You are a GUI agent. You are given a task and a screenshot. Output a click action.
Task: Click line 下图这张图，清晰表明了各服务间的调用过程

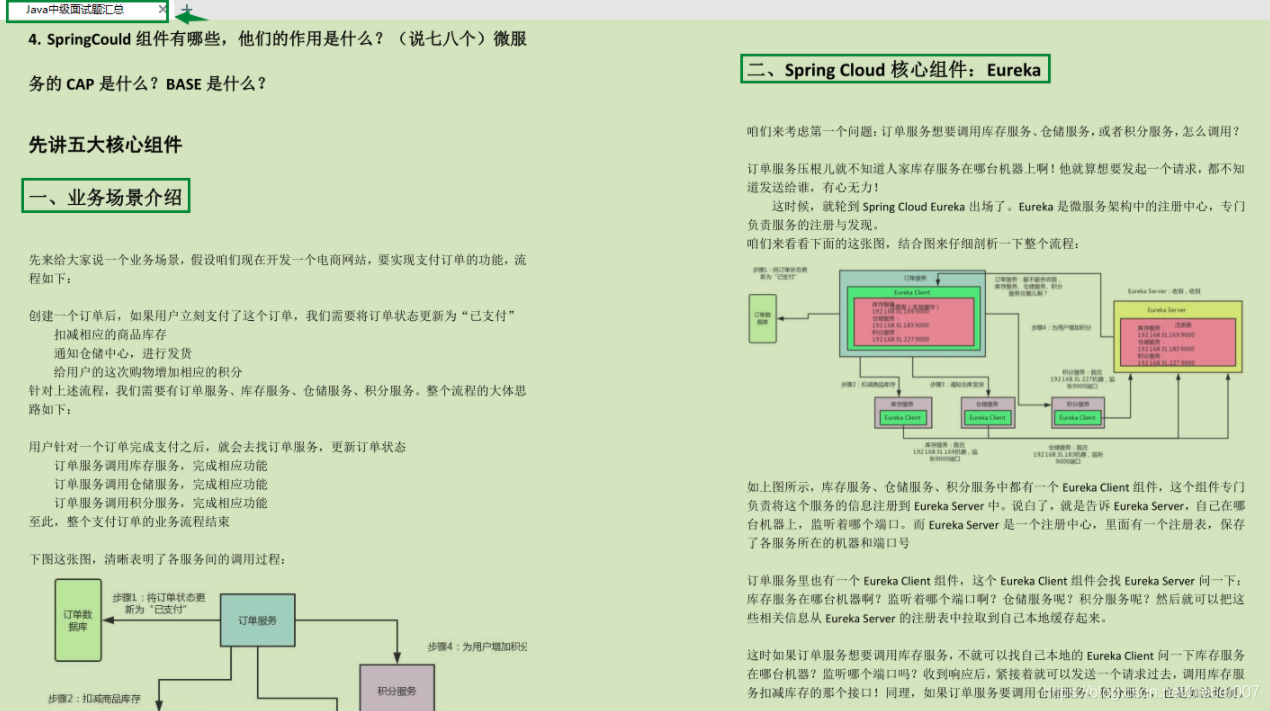pyautogui.click(x=157, y=560)
